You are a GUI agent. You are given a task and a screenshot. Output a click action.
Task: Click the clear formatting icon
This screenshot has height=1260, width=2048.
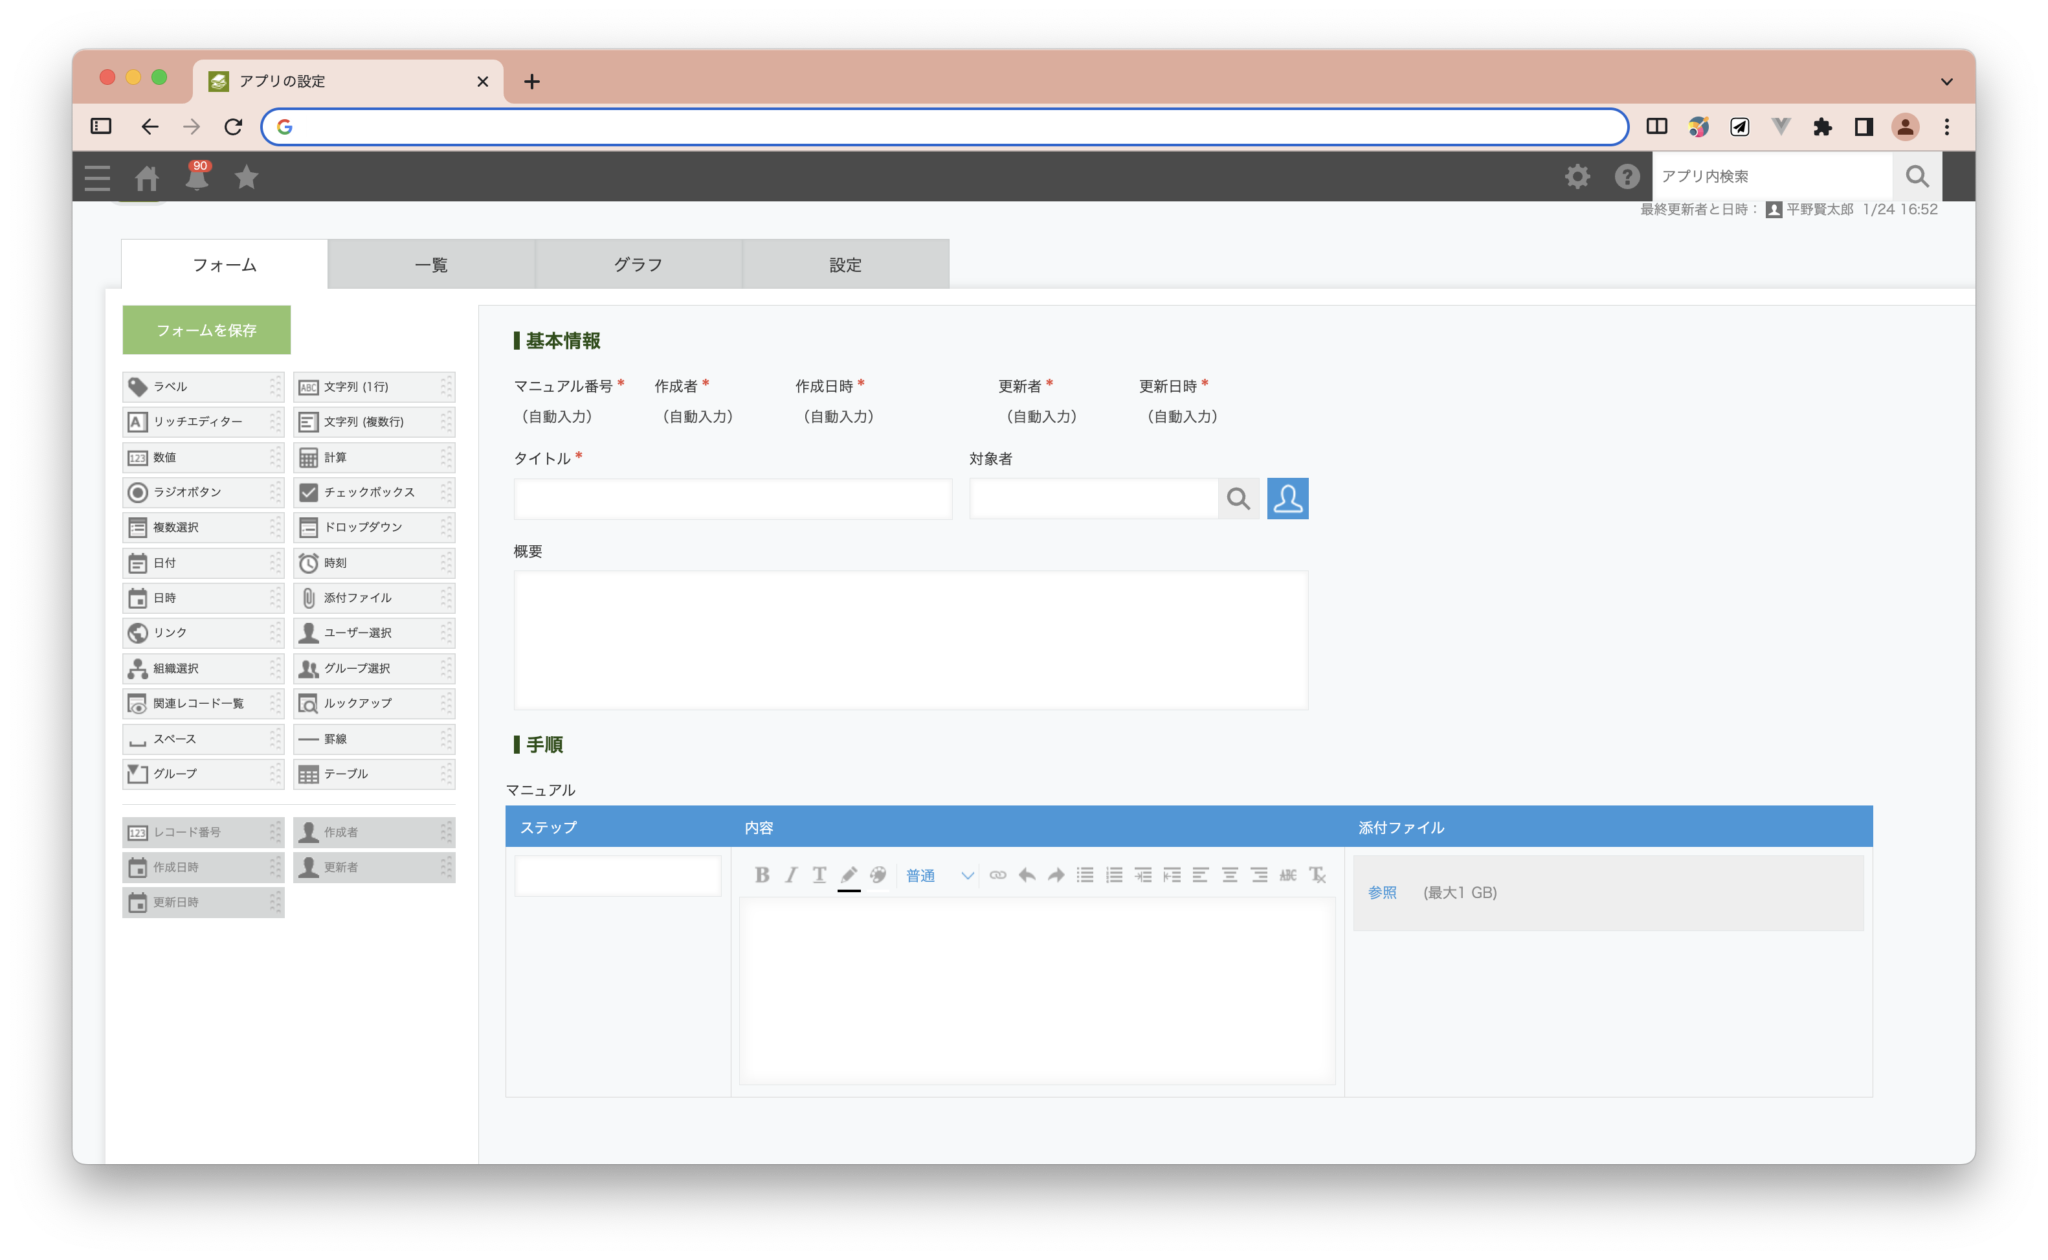[x=1317, y=875]
